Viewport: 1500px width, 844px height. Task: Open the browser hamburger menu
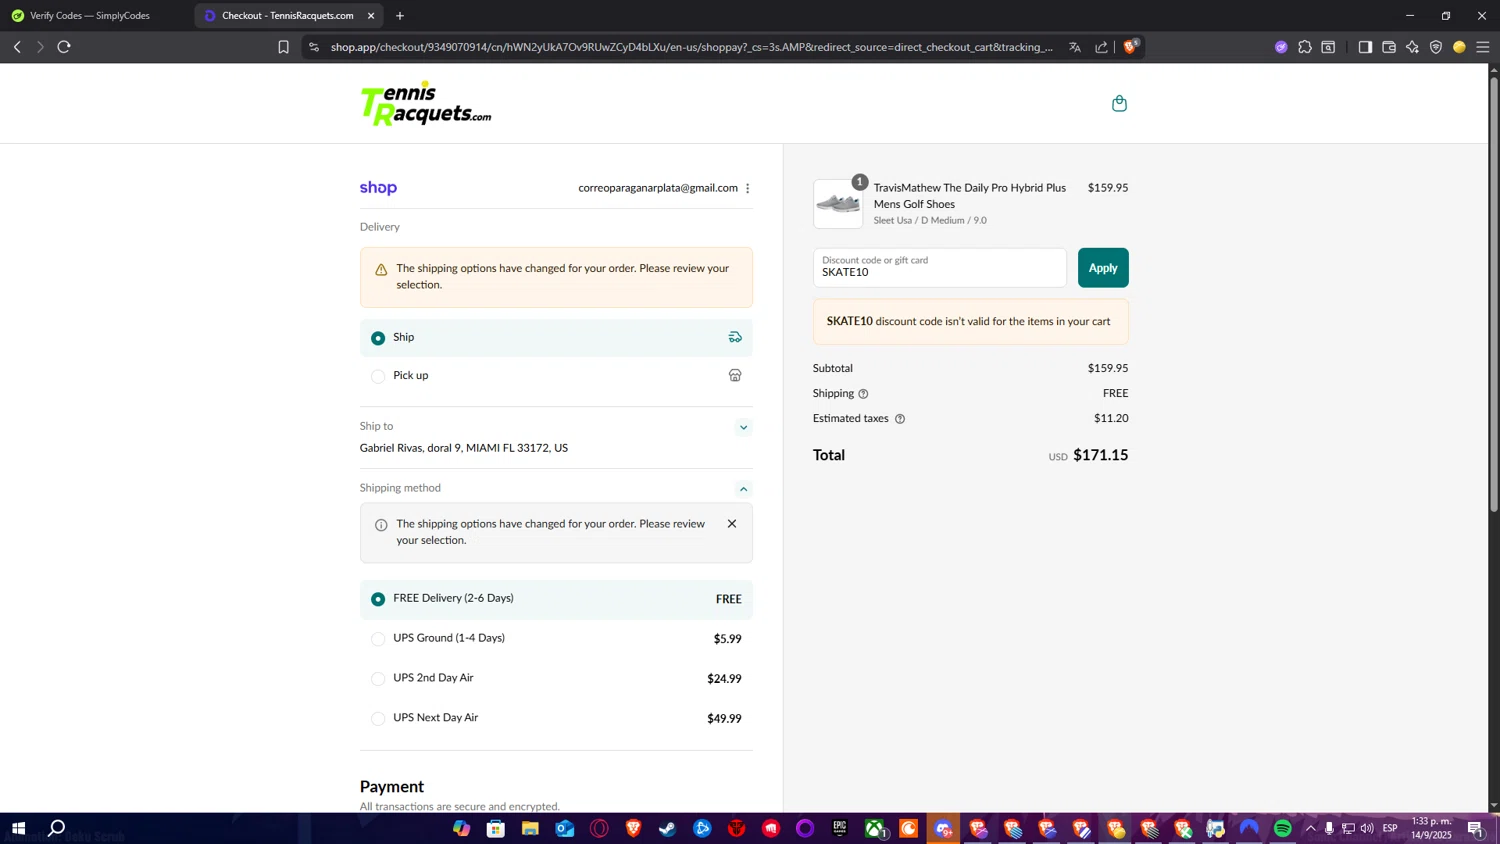click(1483, 47)
